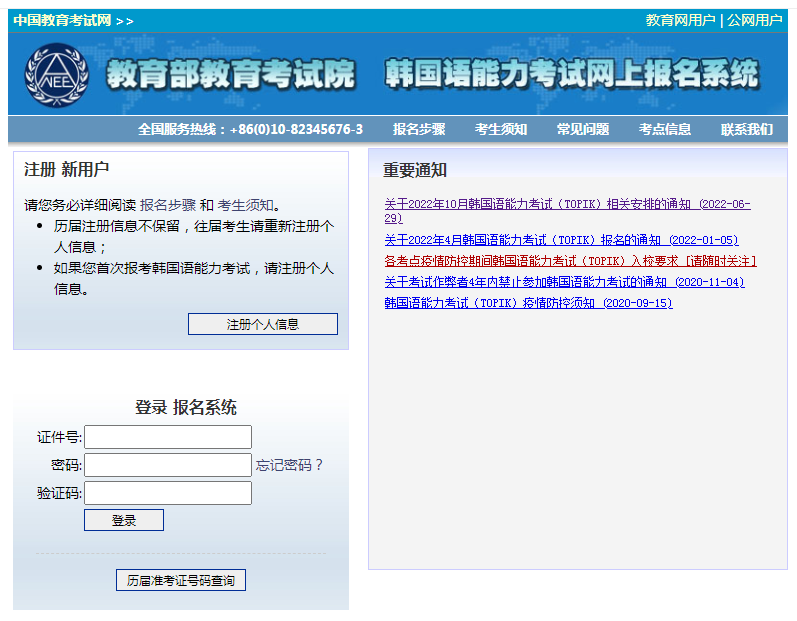Follow 报名步骤 link in registration text
This screenshot has width=797, height=621.
(168, 205)
